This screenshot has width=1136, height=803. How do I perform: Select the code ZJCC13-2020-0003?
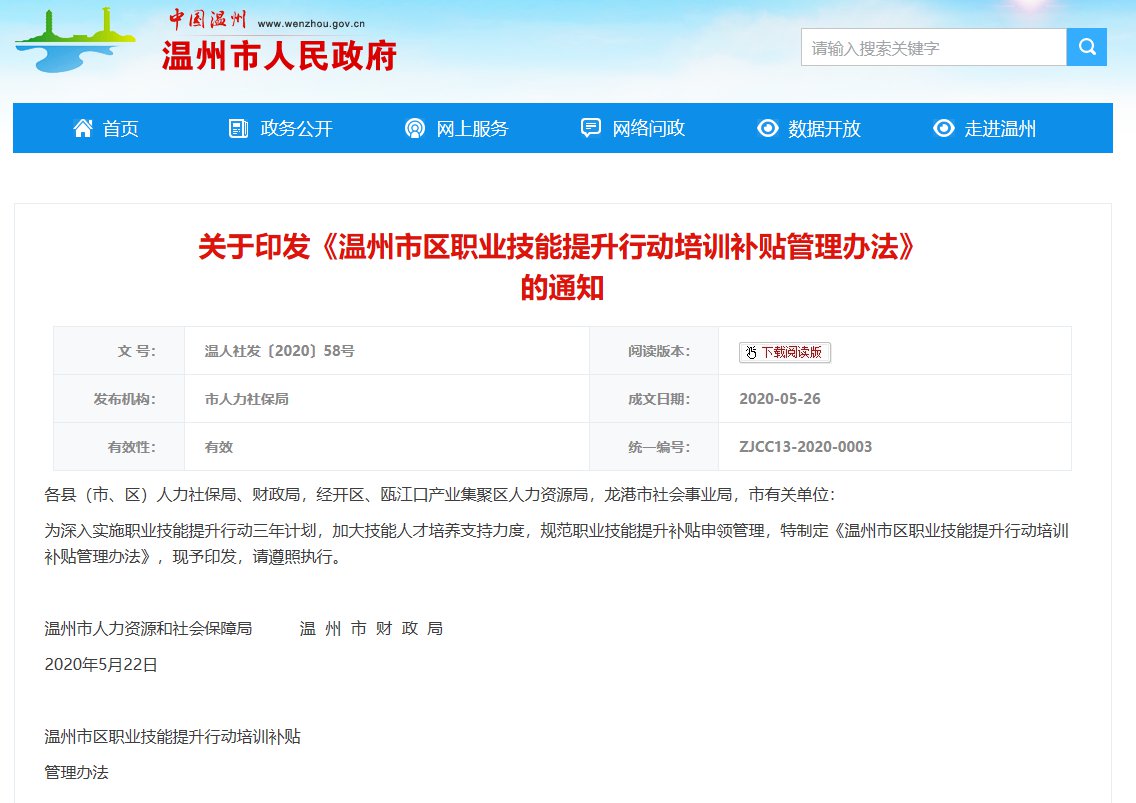coord(806,446)
